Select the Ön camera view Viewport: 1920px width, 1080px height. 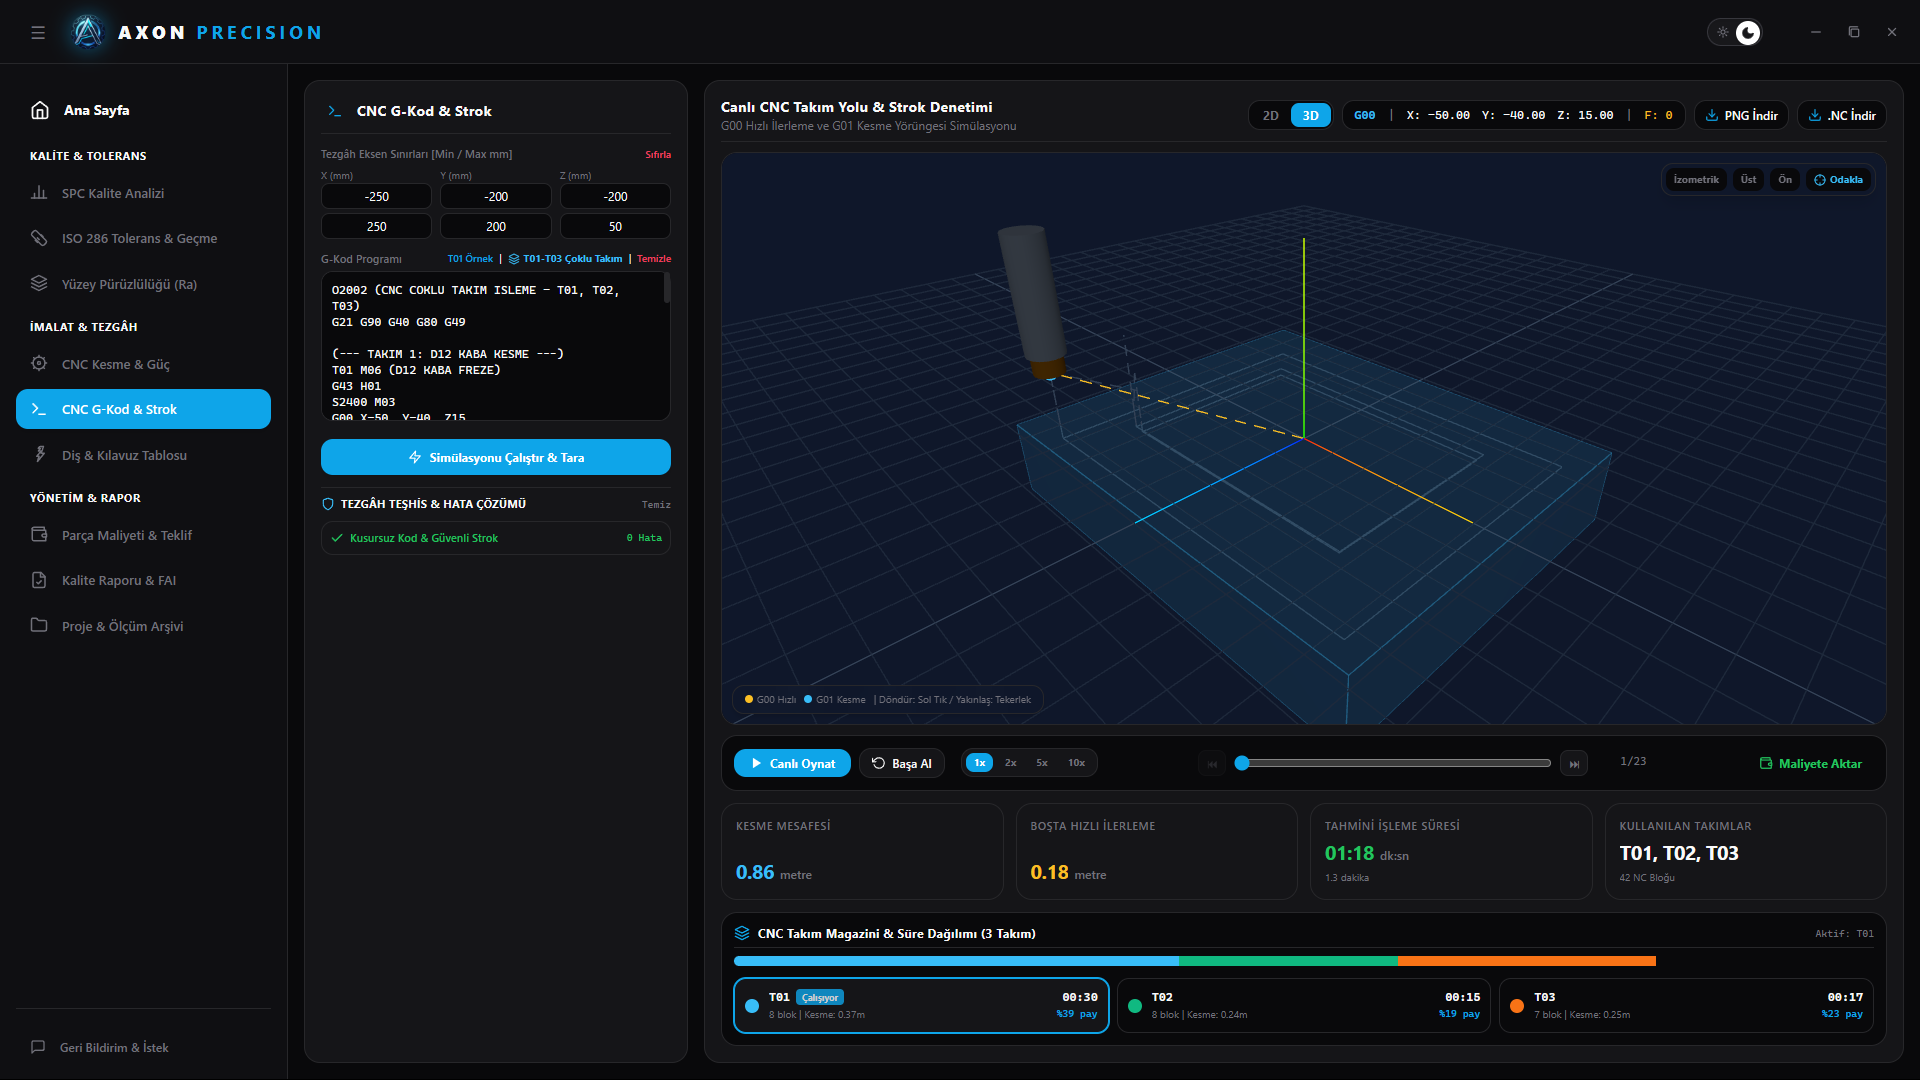pyautogui.click(x=1785, y=180)
